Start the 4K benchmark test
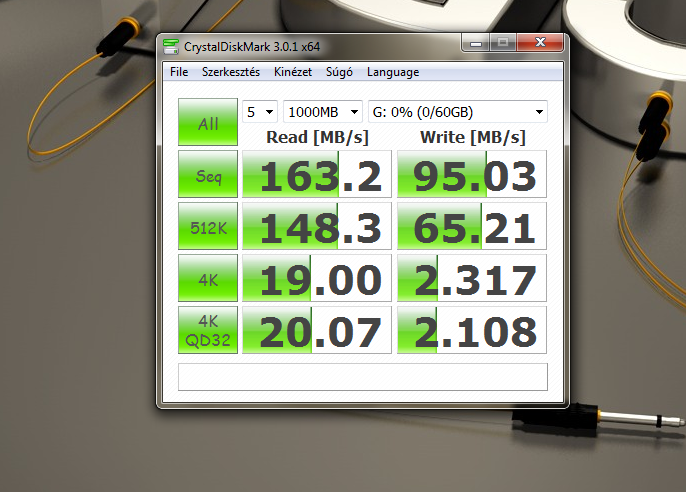The width and height of the screenshot is (688, 498). pyautogui.click(x=208, y=278)
